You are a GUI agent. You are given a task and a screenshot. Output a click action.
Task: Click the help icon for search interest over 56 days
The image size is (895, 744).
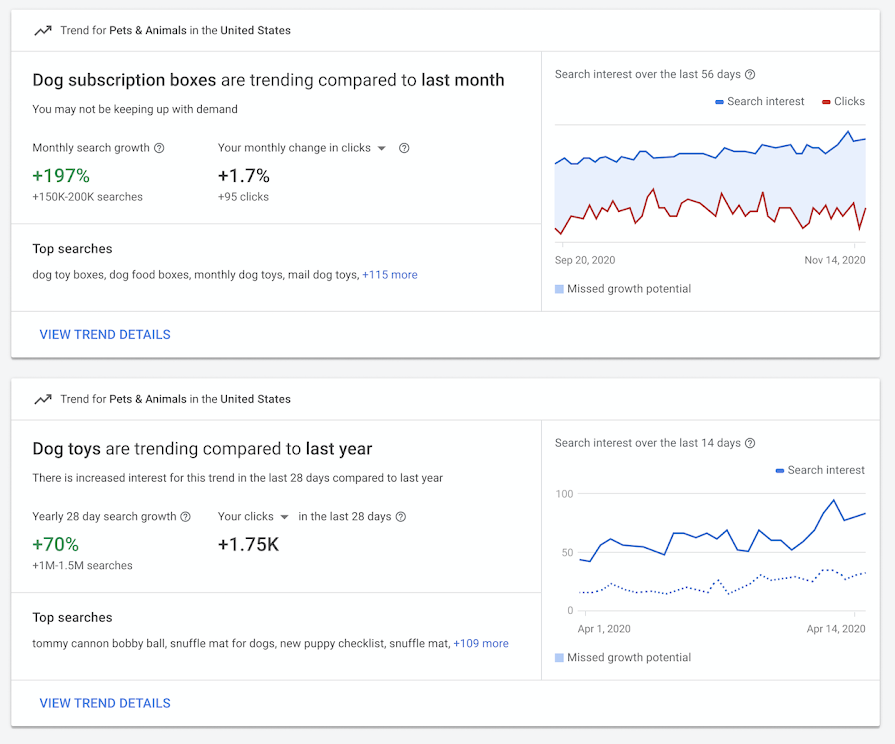pos(749,74)
